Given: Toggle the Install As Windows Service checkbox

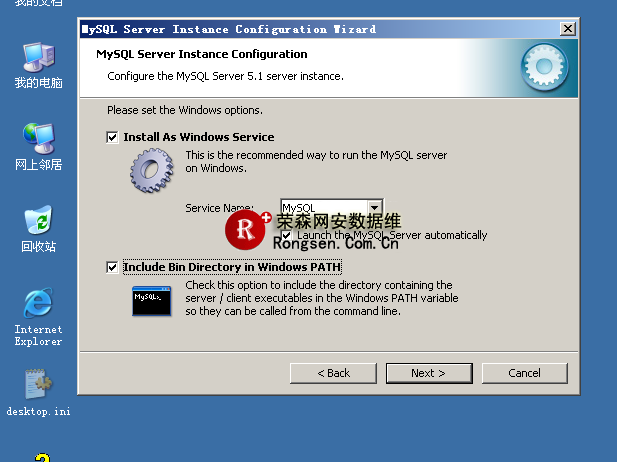Looking at the screenshot, I should [112, 137].
